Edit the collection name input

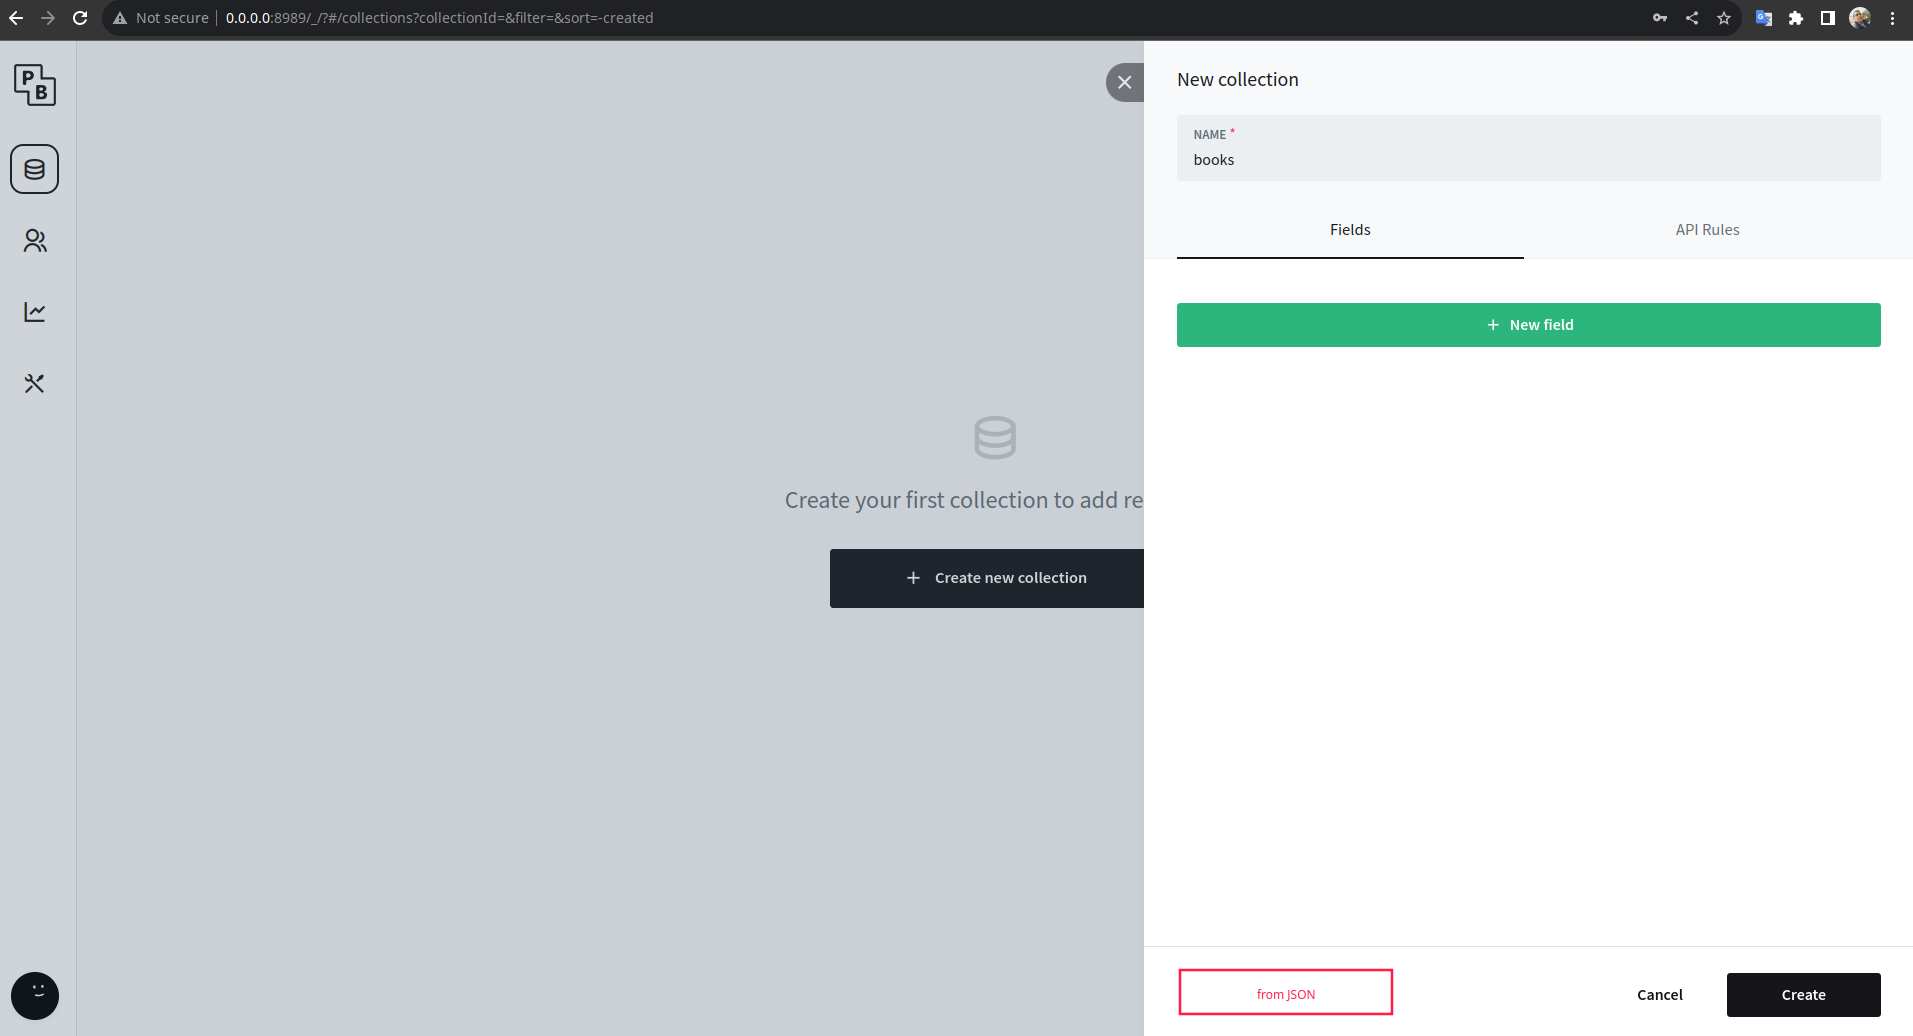tap(1528, 159)
